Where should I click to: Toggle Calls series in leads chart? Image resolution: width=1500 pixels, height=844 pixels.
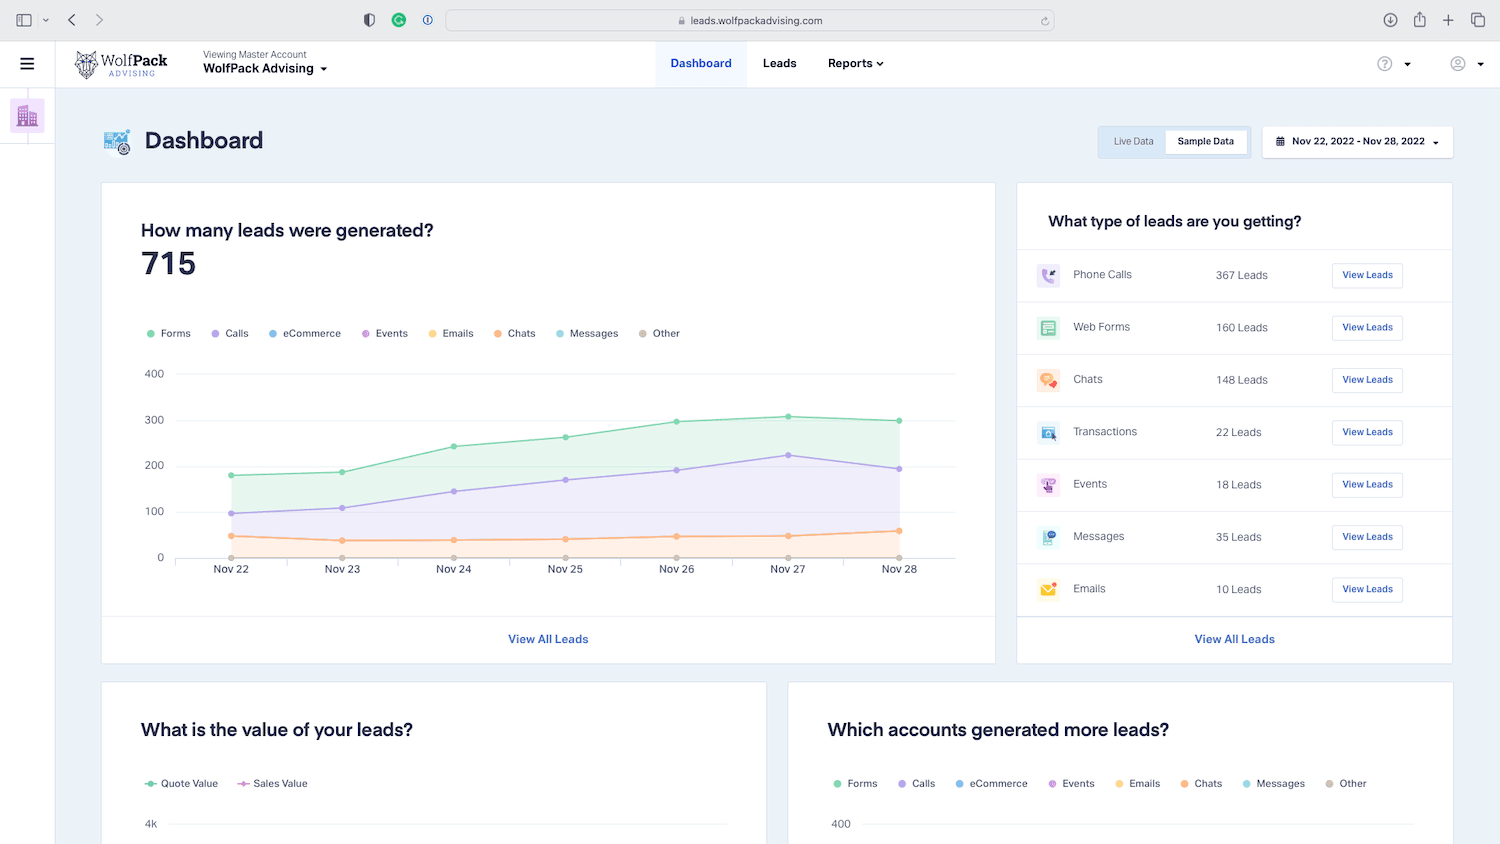(230, 334)
